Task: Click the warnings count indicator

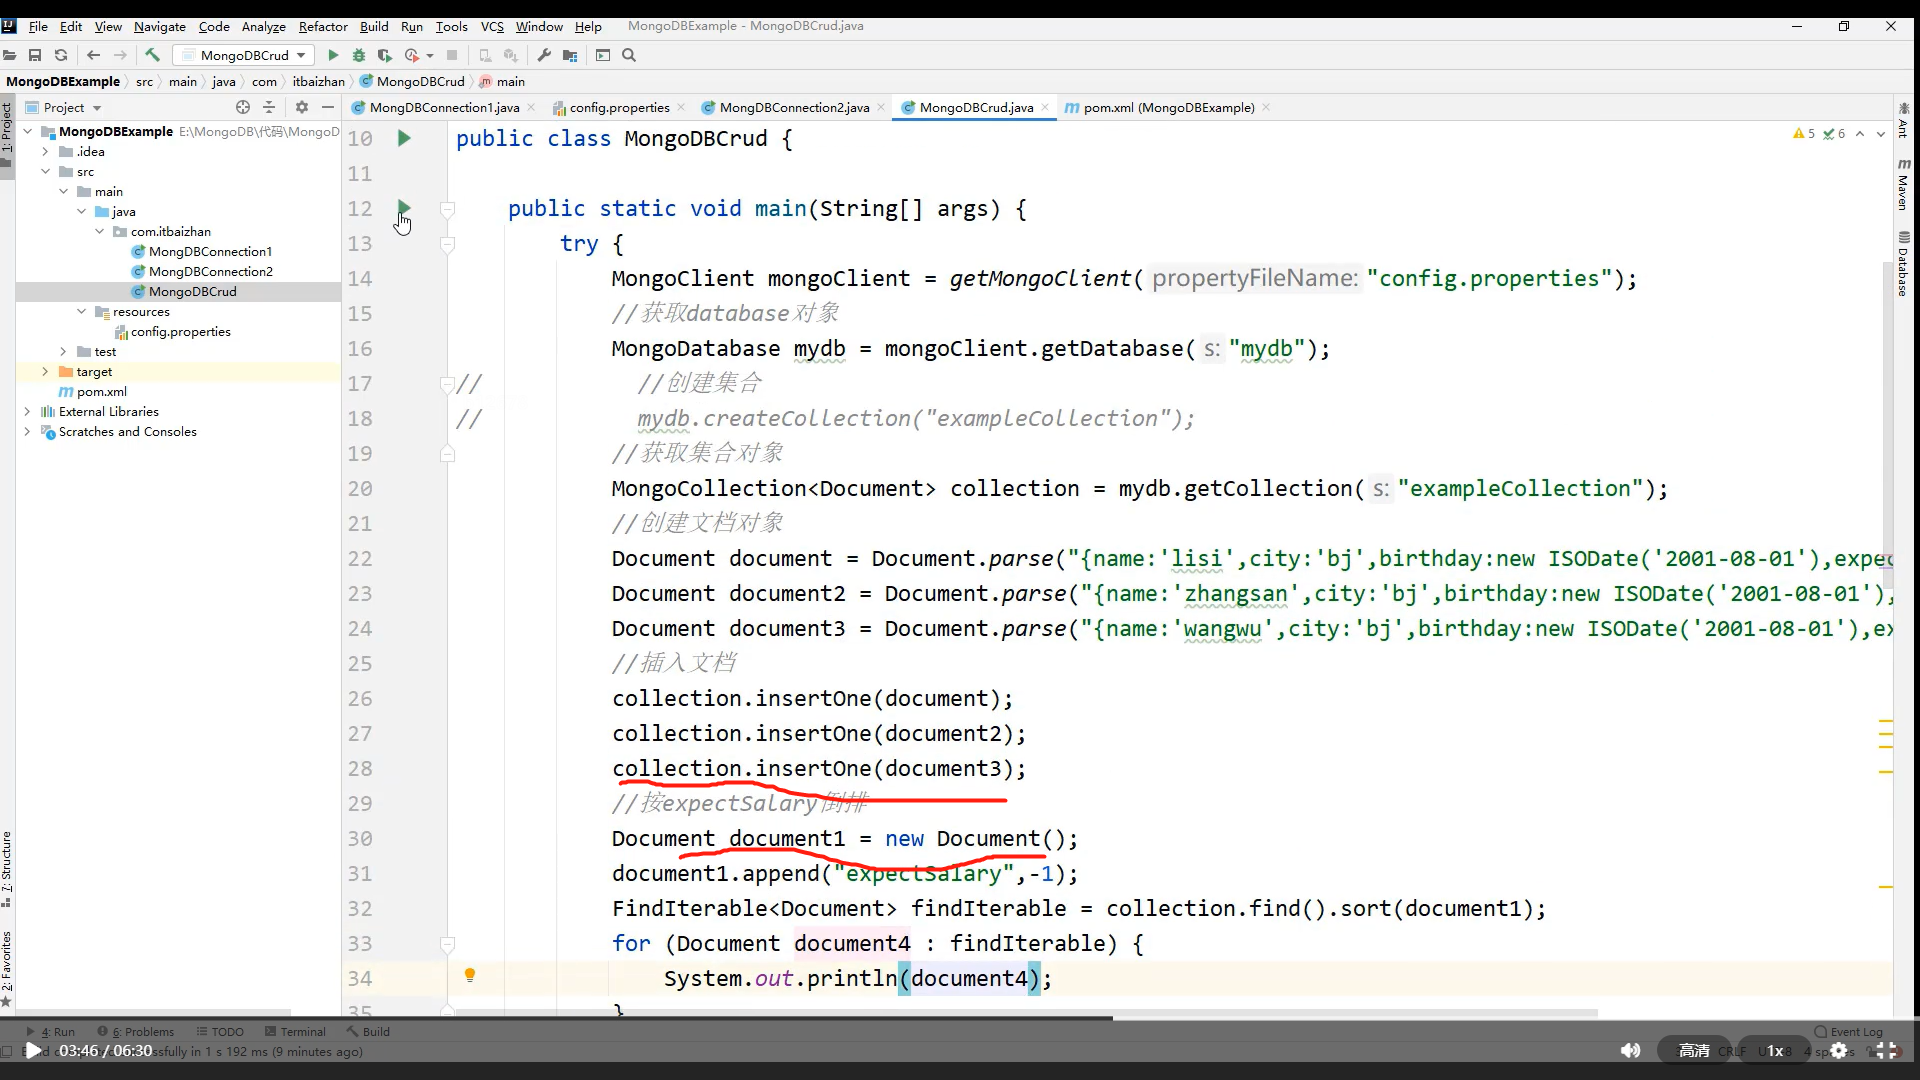Action: pos(1805,133)
